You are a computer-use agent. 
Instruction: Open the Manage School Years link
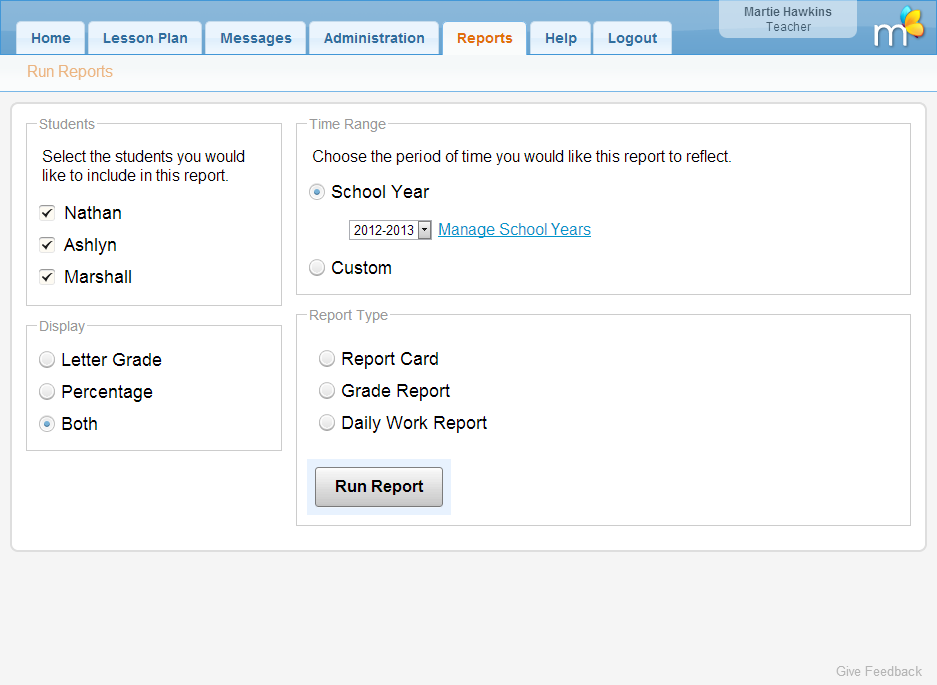pyautogui.click(x=514, y=230)
